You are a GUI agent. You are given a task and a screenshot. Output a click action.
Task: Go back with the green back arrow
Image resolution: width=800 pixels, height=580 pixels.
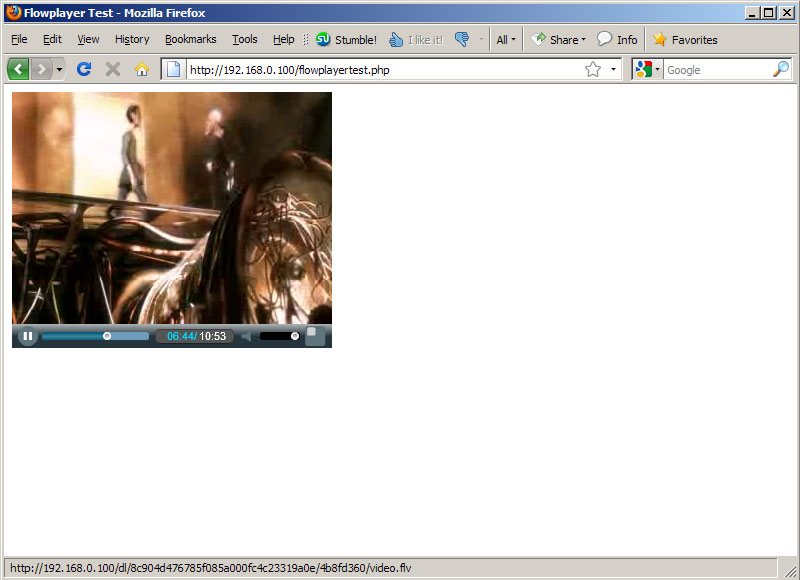18,69
